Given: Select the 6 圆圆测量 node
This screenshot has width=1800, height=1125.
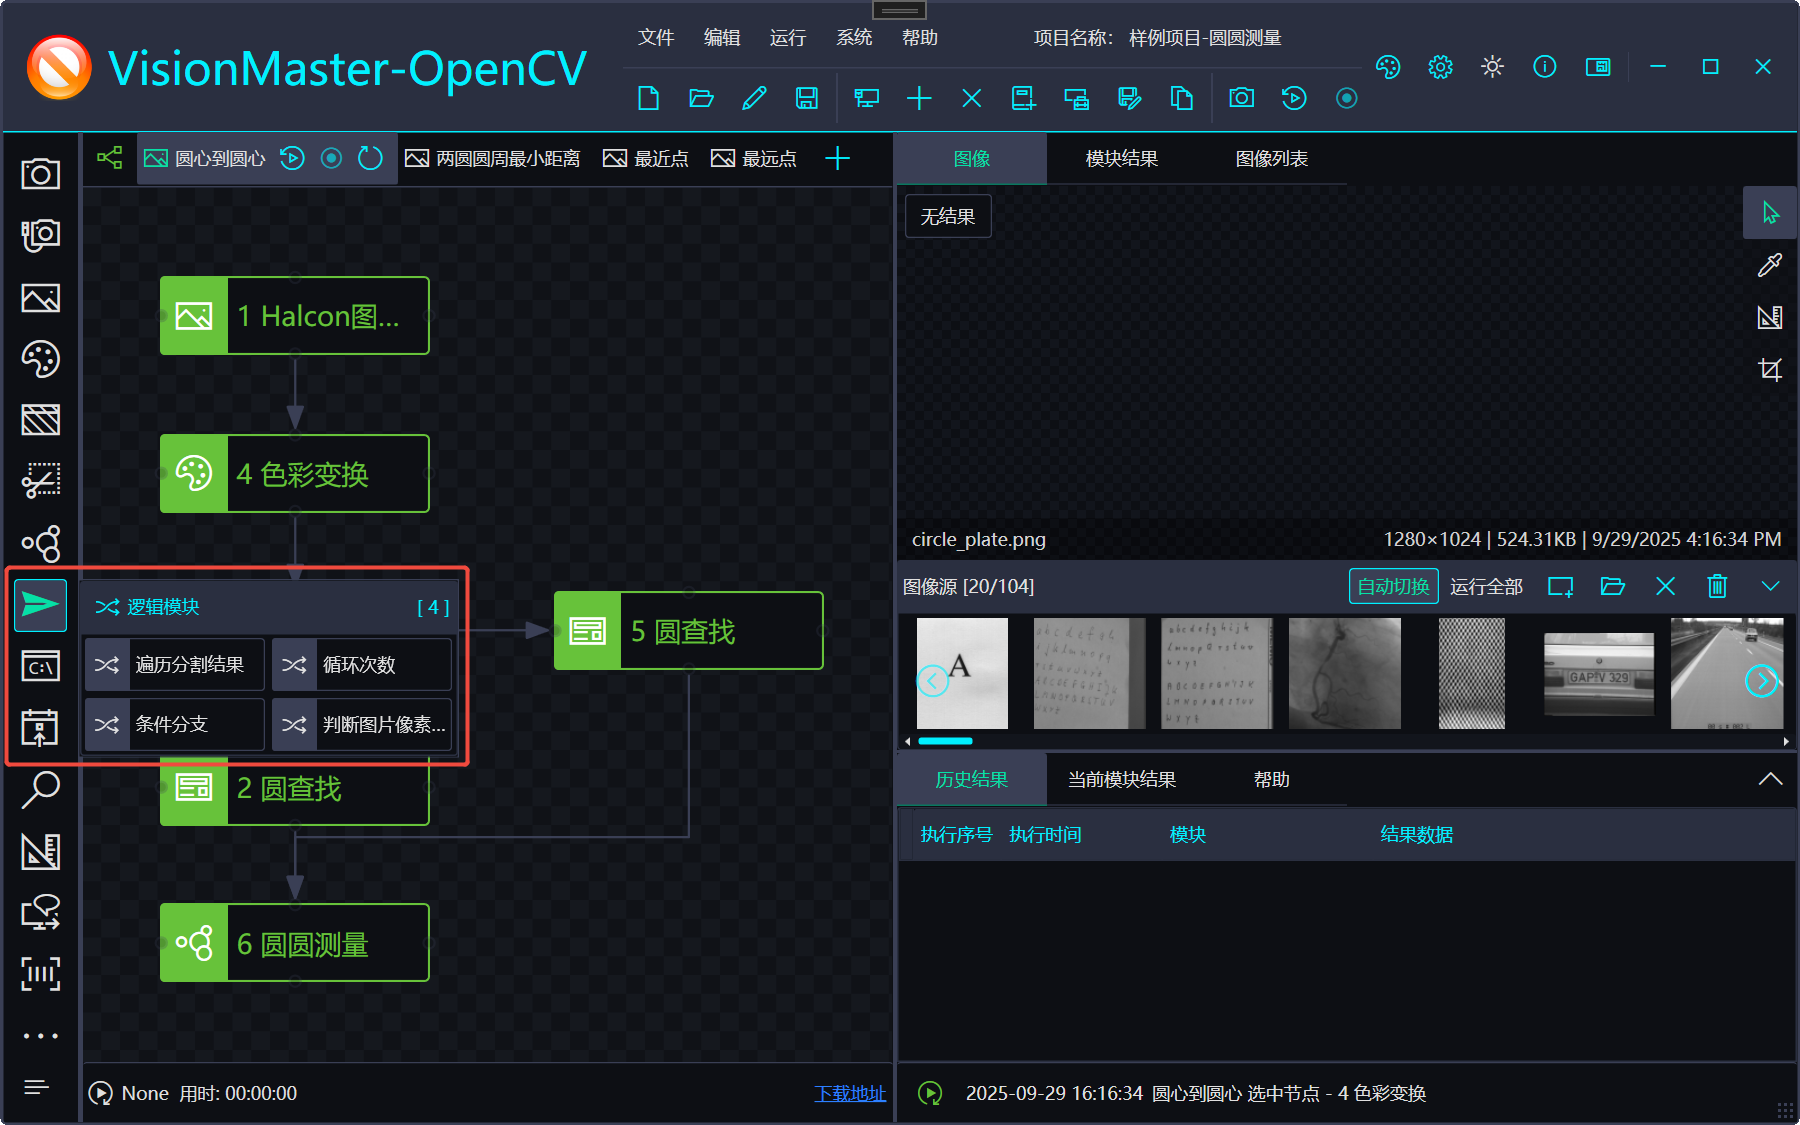Looking at the screenshot, I should pyautogui.click(x=295, y=943).
